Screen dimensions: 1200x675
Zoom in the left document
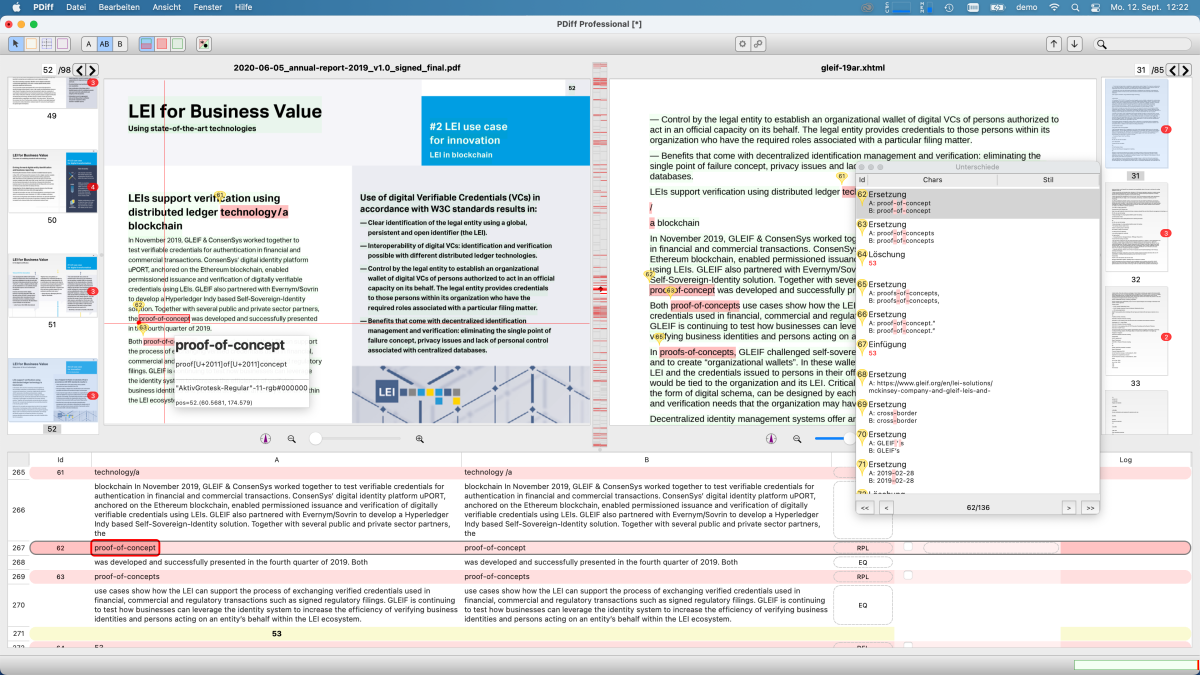pos(420,439)
